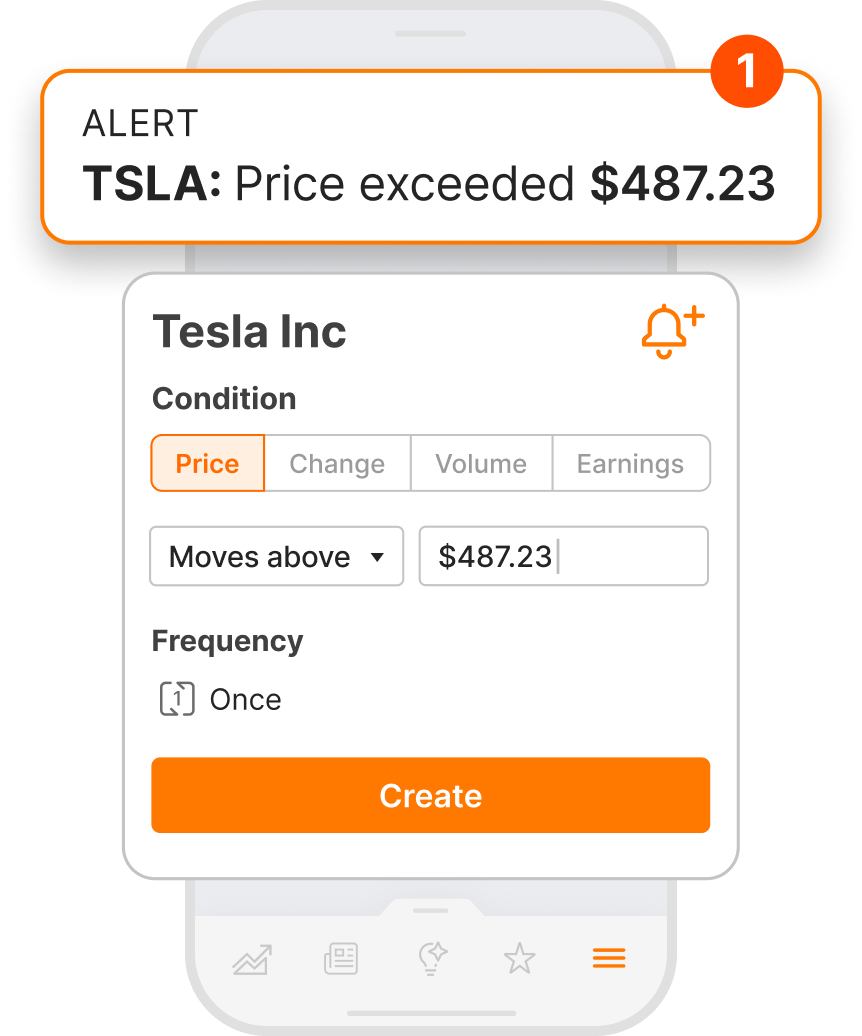Open the hamburger menu icon
The width and height of the screenshot is (862, 1036).
coord(609,959)
